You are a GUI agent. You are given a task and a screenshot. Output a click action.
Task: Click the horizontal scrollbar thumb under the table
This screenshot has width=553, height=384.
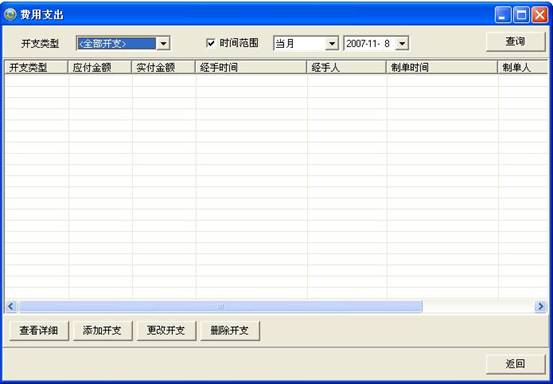click(221, 306)
